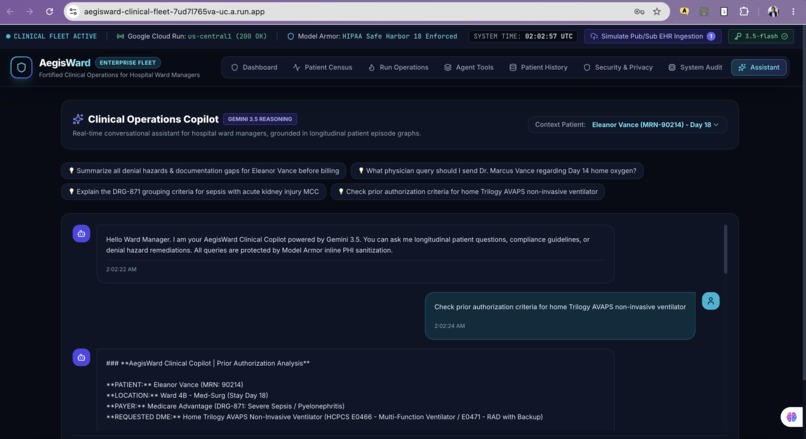Choose the physician query Dr. Marcus Vance suggestion
806x439 pixels.
point(497,171)
